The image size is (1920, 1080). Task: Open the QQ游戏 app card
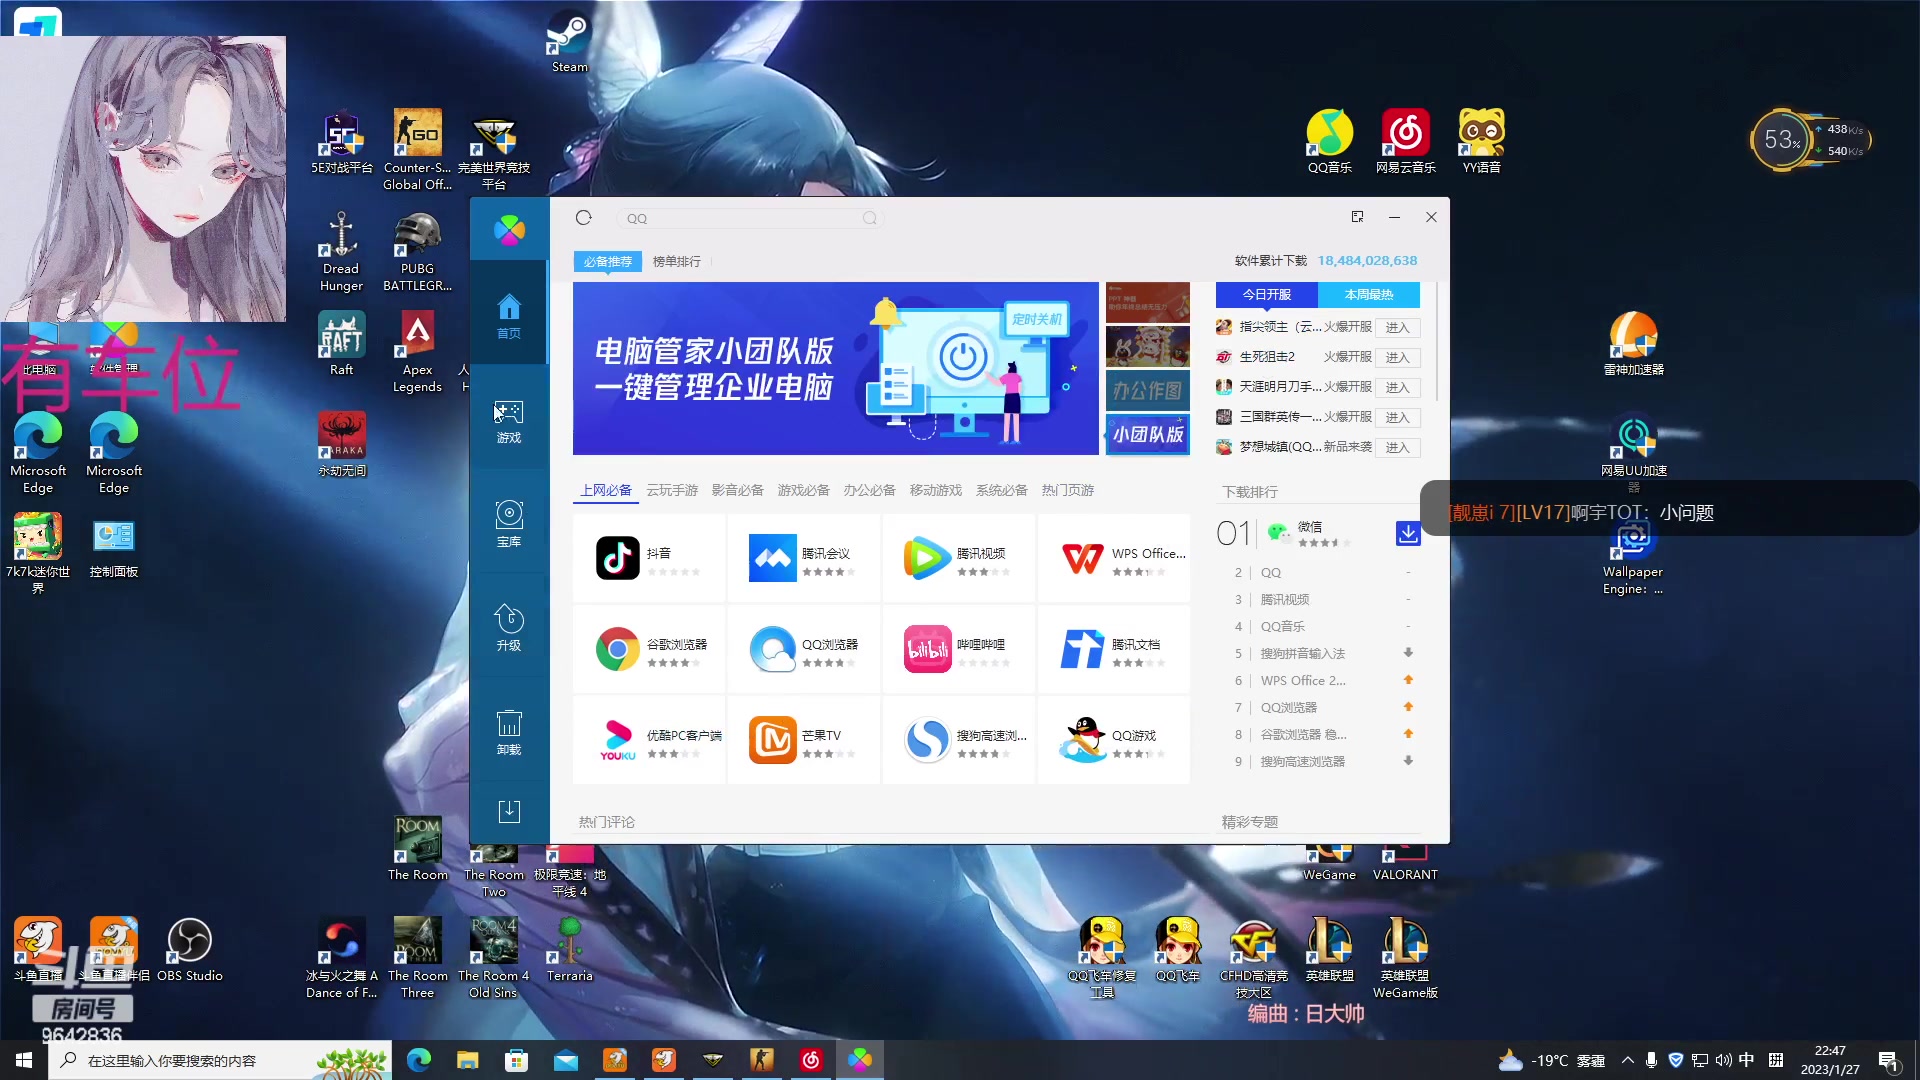click(1114, 740)
